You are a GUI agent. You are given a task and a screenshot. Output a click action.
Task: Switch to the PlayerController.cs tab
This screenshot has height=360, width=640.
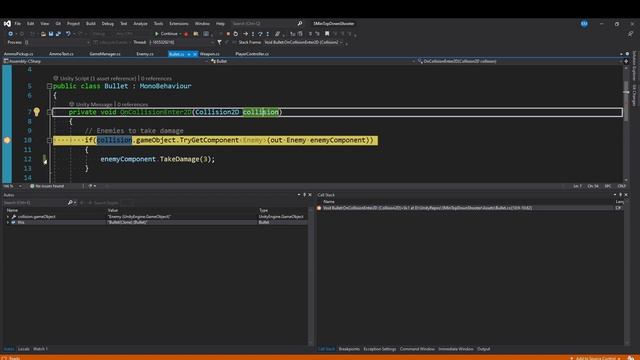tap(252, 54)
